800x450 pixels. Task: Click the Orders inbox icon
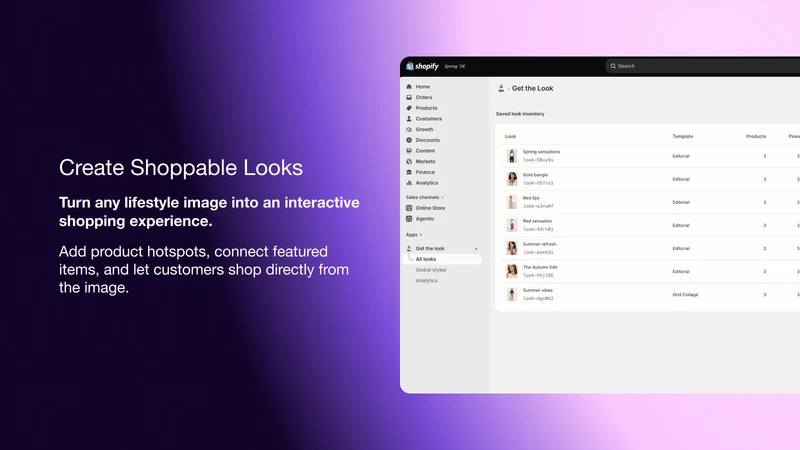pos(409,97)
